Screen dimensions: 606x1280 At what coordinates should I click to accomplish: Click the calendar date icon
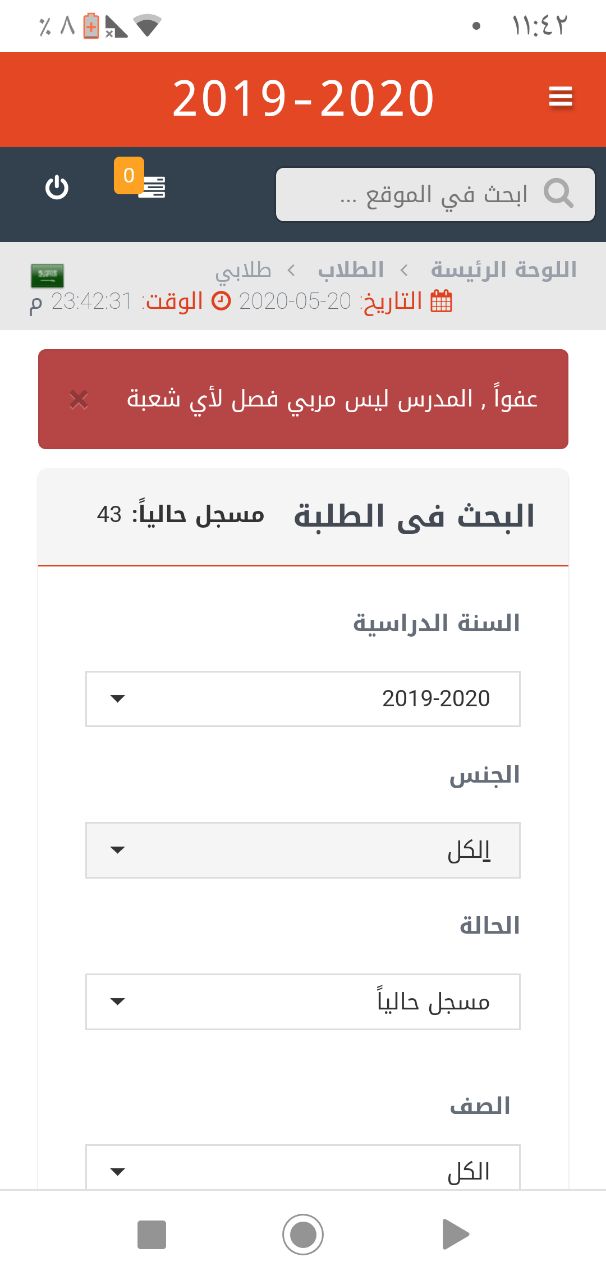pyautogui.click(x=441, y=301)
